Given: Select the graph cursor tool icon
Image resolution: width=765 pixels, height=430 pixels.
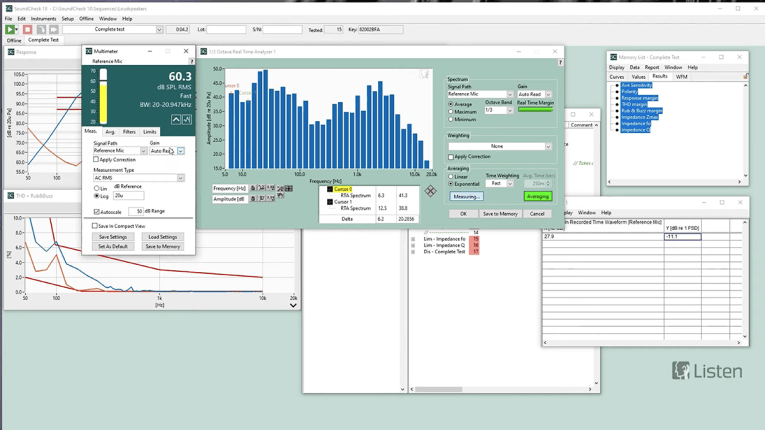Looking at the screenshot, I should pos(289,188).
